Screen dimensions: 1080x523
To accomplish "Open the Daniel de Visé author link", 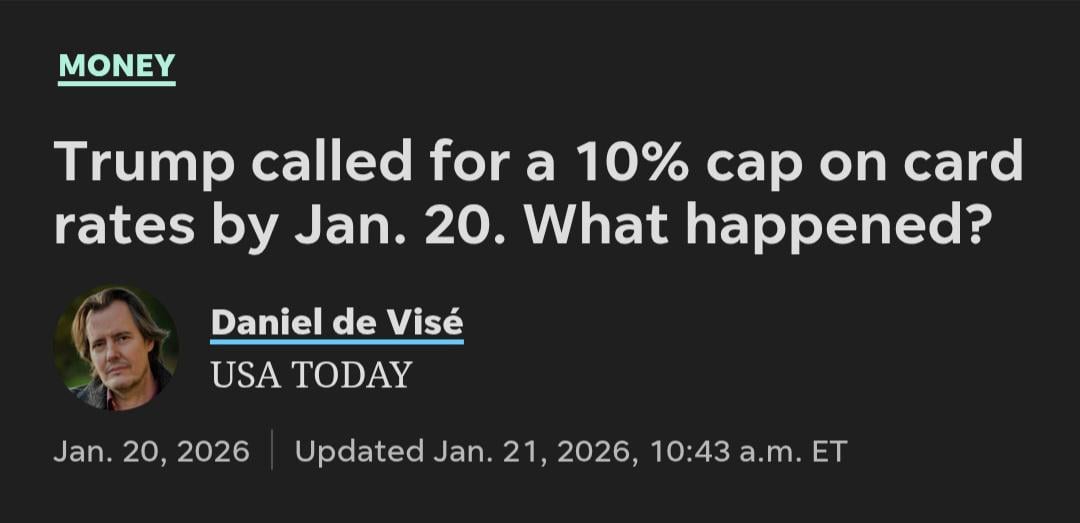I will 337,323.
